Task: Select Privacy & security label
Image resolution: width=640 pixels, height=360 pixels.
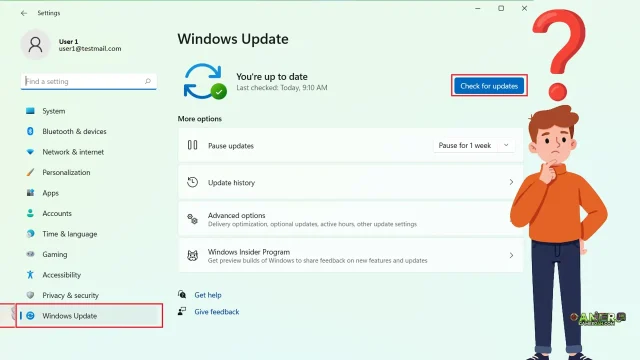Action: (71, 295)
